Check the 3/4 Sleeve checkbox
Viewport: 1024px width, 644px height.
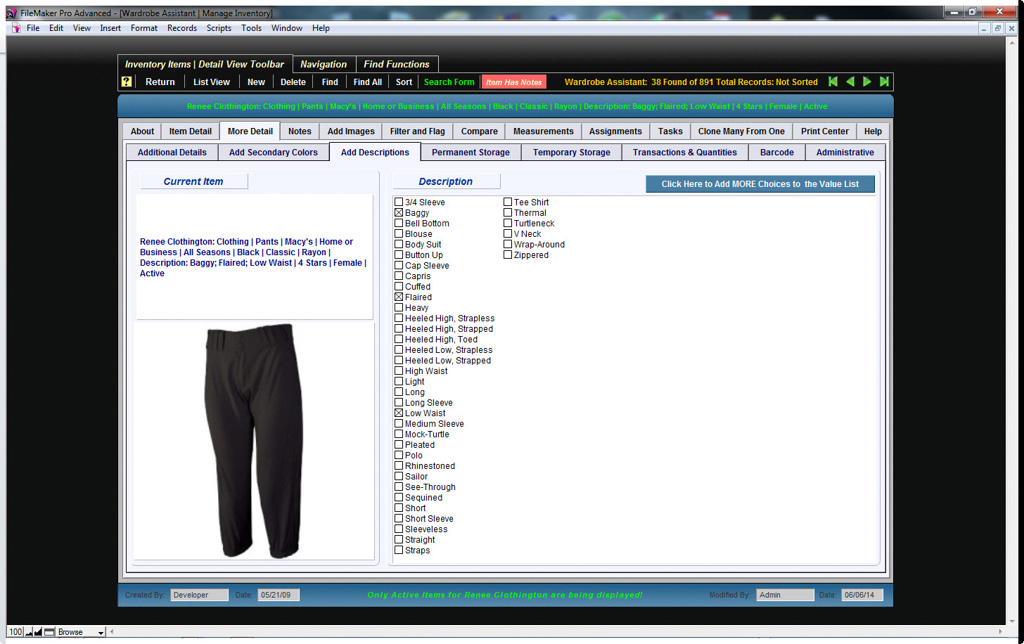(398, 202)
